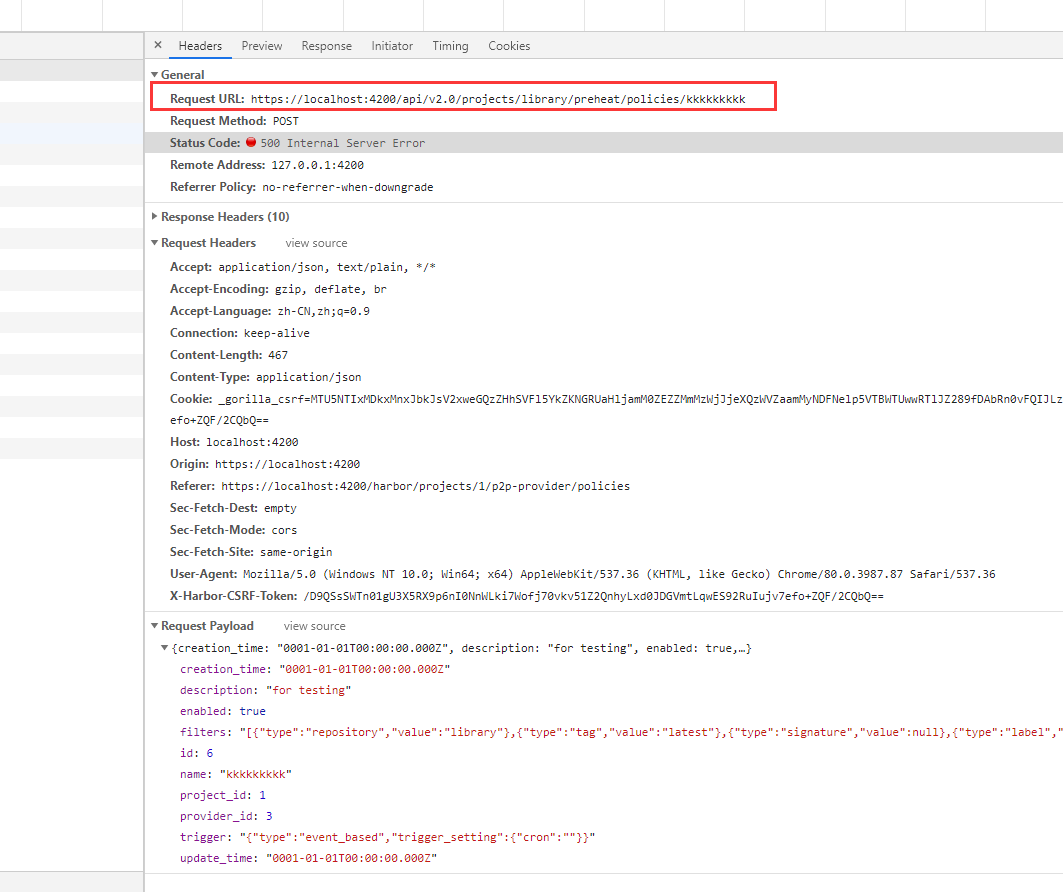Select the Initiator tab

click(392, 45)
